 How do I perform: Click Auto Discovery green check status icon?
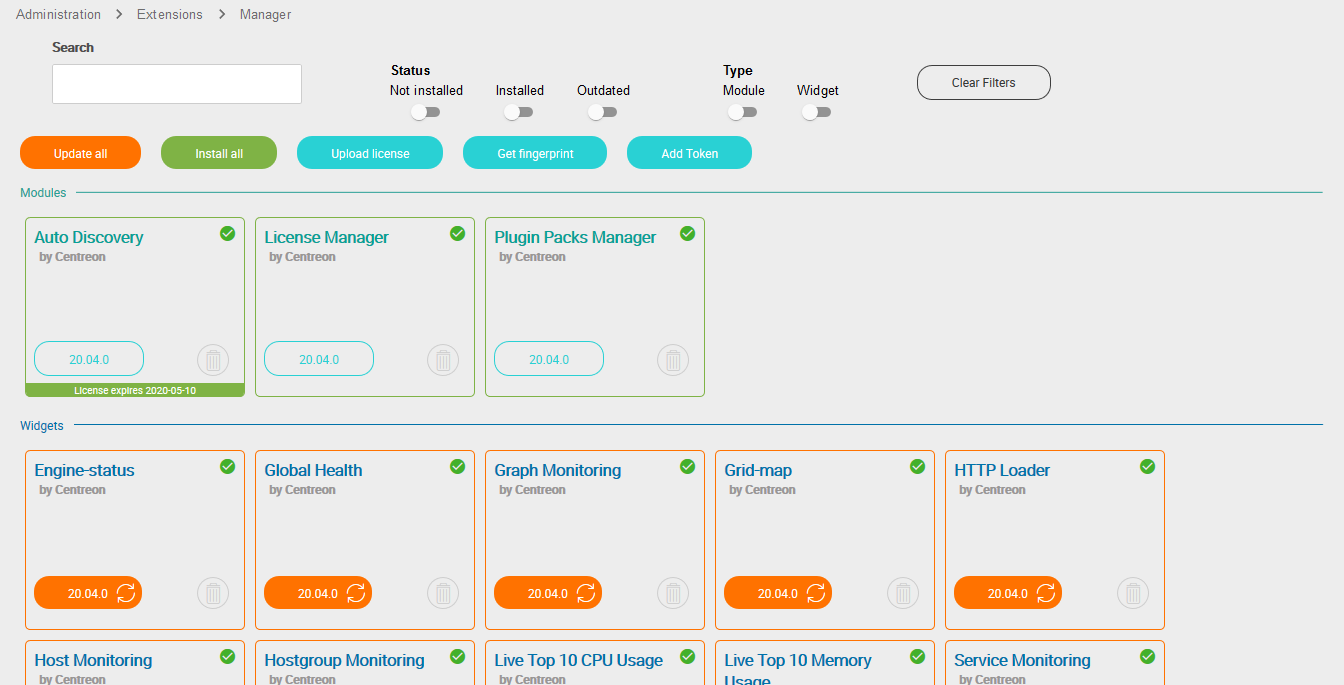pyautogui.click(x=227, y=233)
